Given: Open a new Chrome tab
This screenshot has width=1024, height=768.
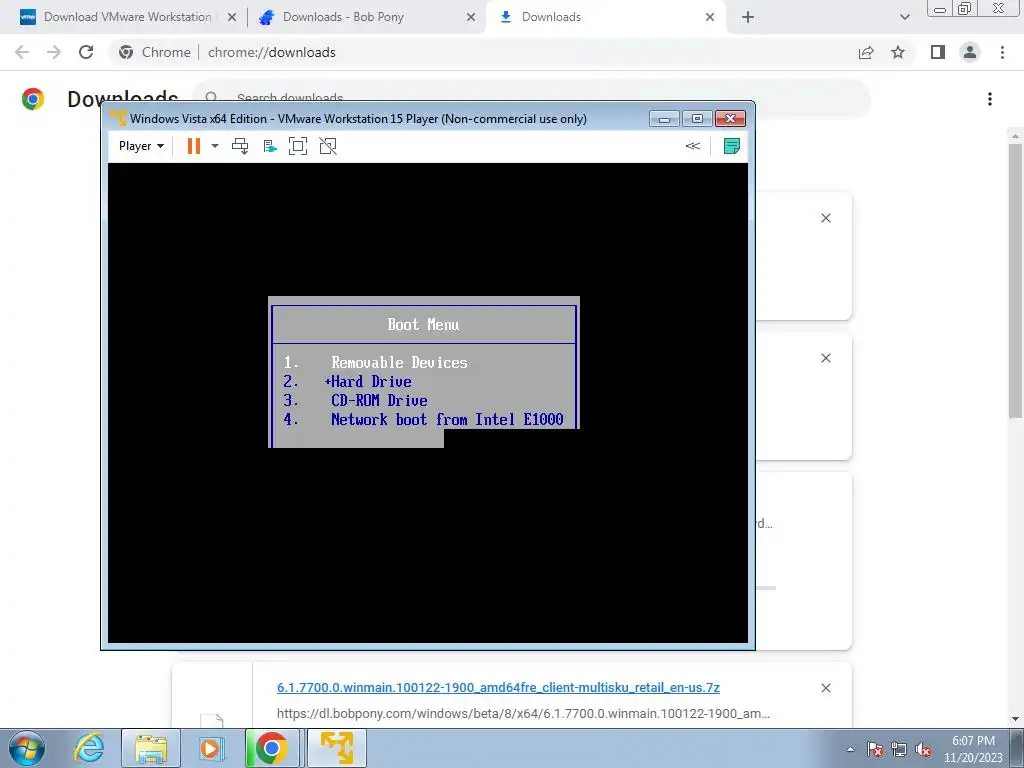Looking at the screenshot, I should pos(748,17).
